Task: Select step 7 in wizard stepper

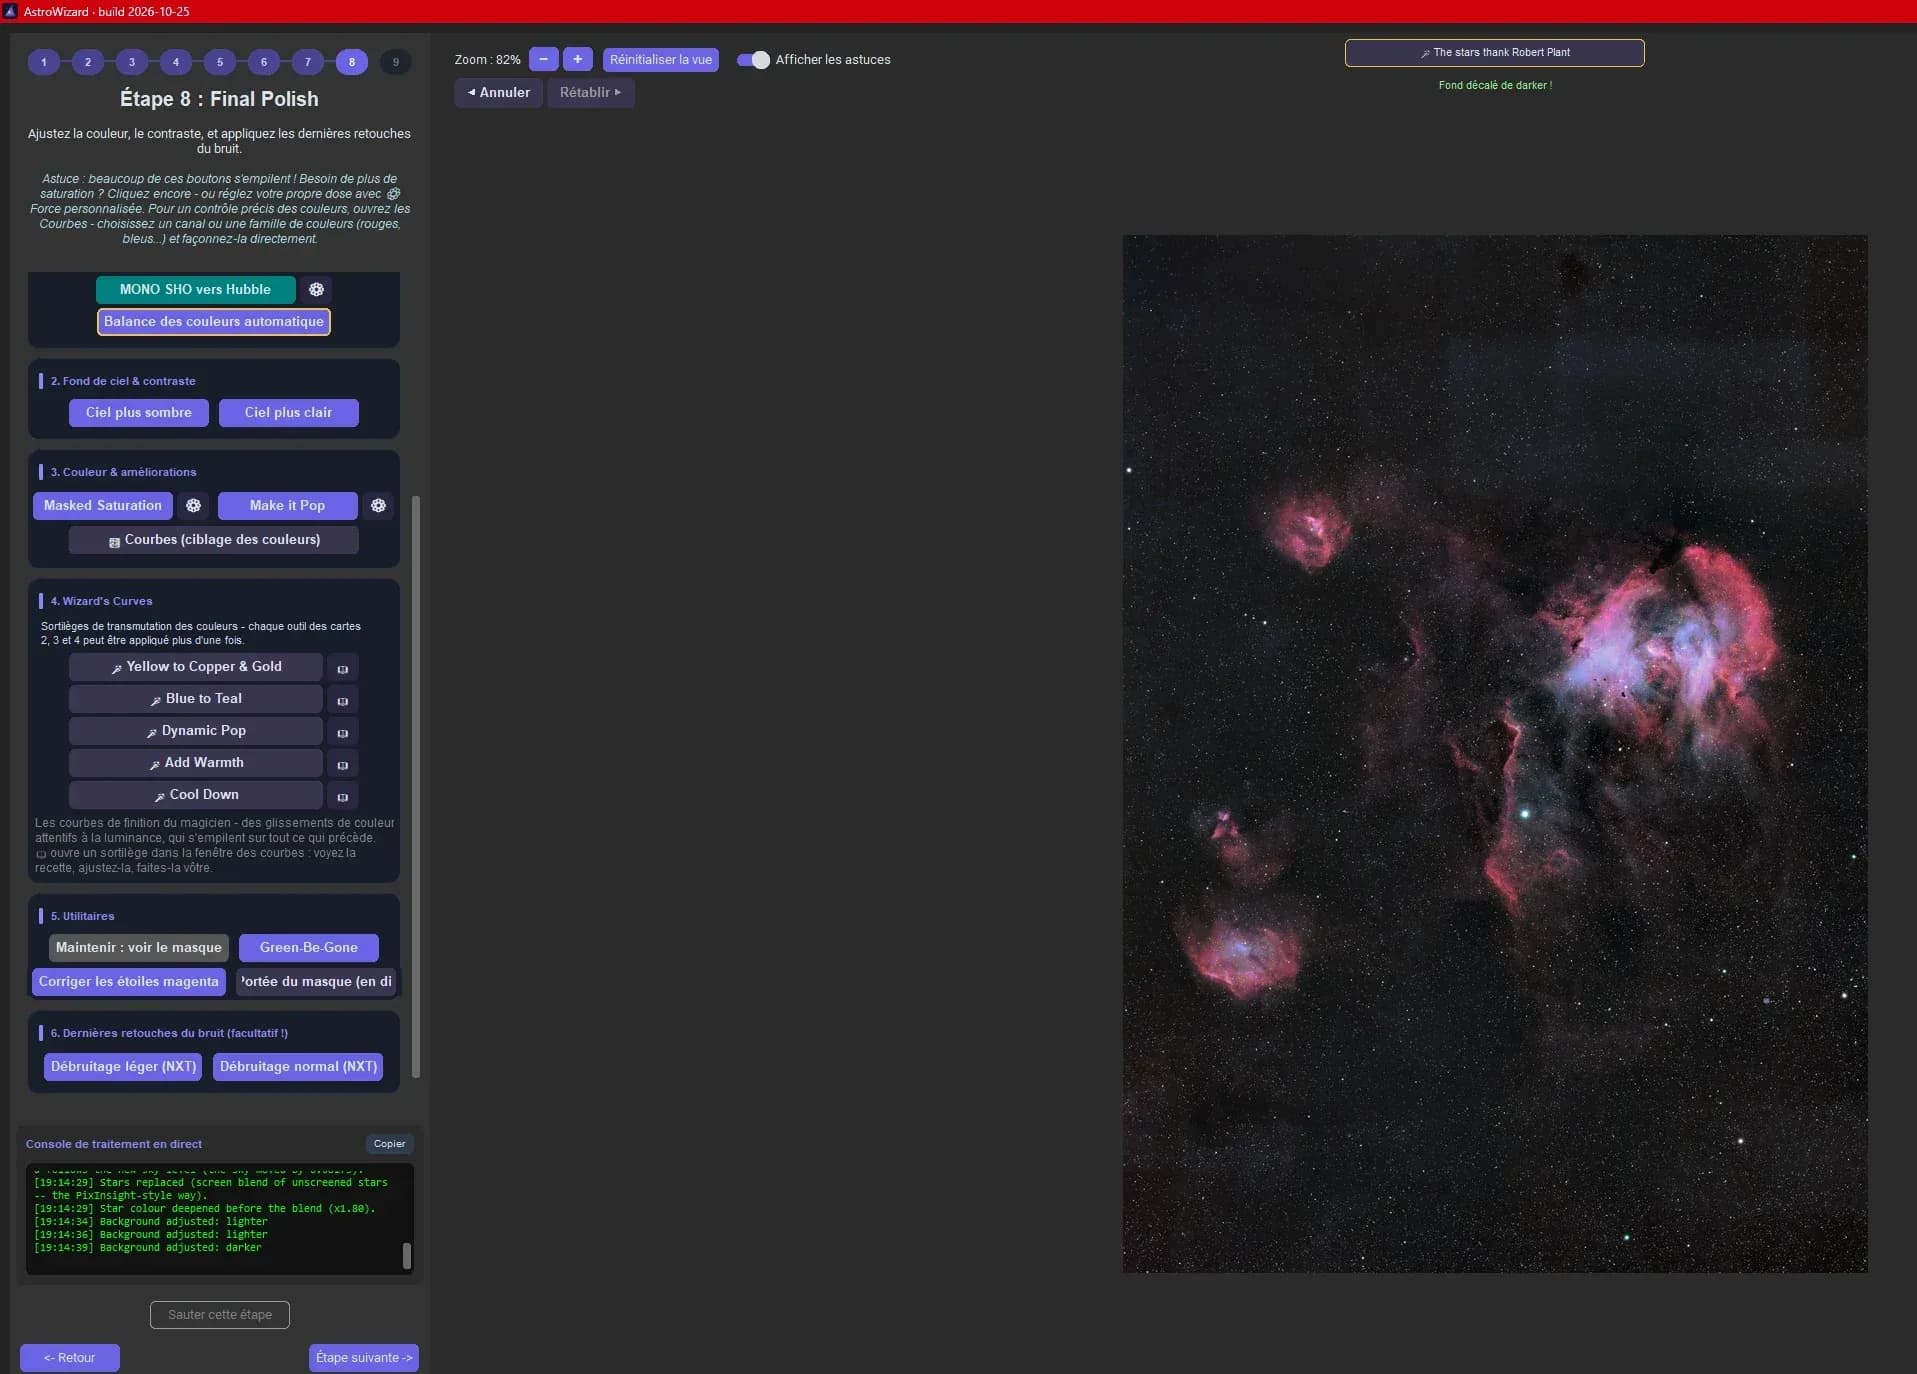Action: pyautogui.click(x=308, y=62)
